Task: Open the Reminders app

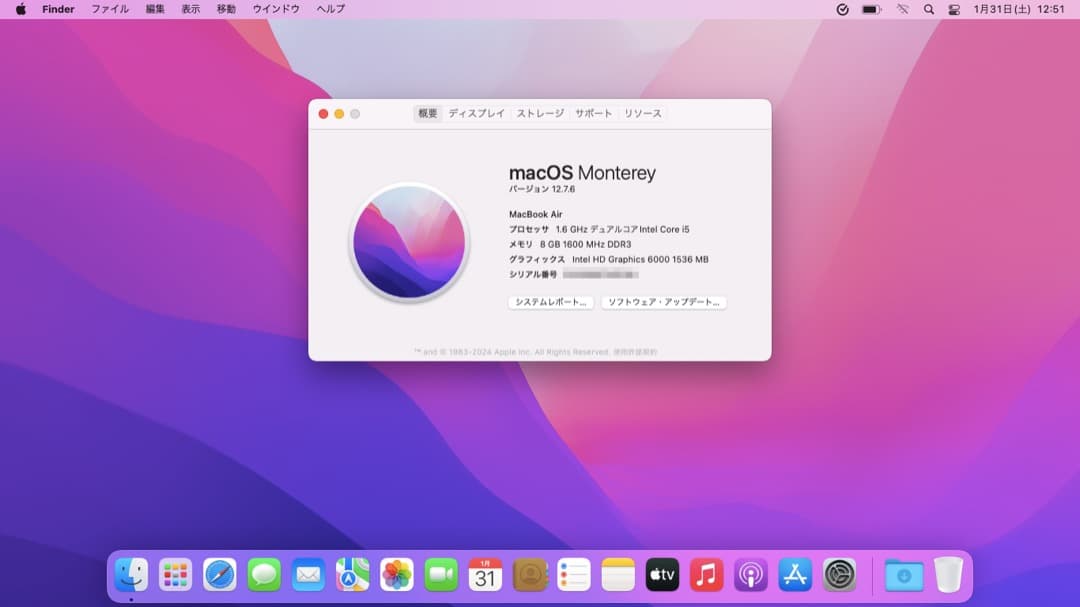Action: click(573, 575)
